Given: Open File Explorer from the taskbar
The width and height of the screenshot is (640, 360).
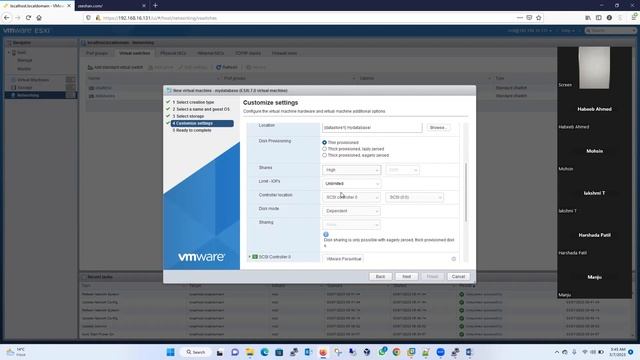Looking at the screenshot, I should click(x=249, y=352).
